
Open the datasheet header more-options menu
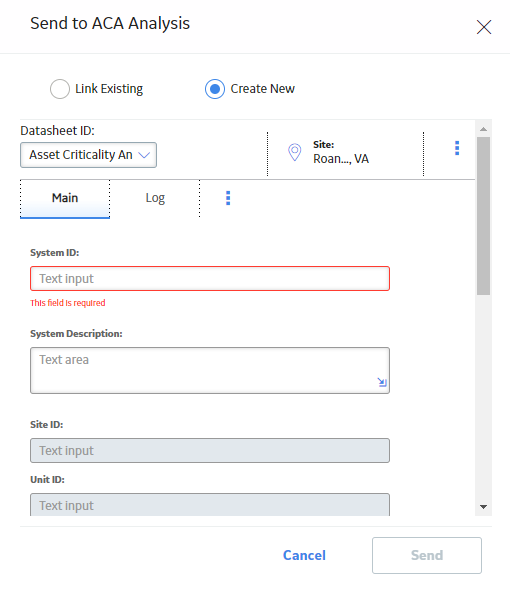(x=457, y=148)
